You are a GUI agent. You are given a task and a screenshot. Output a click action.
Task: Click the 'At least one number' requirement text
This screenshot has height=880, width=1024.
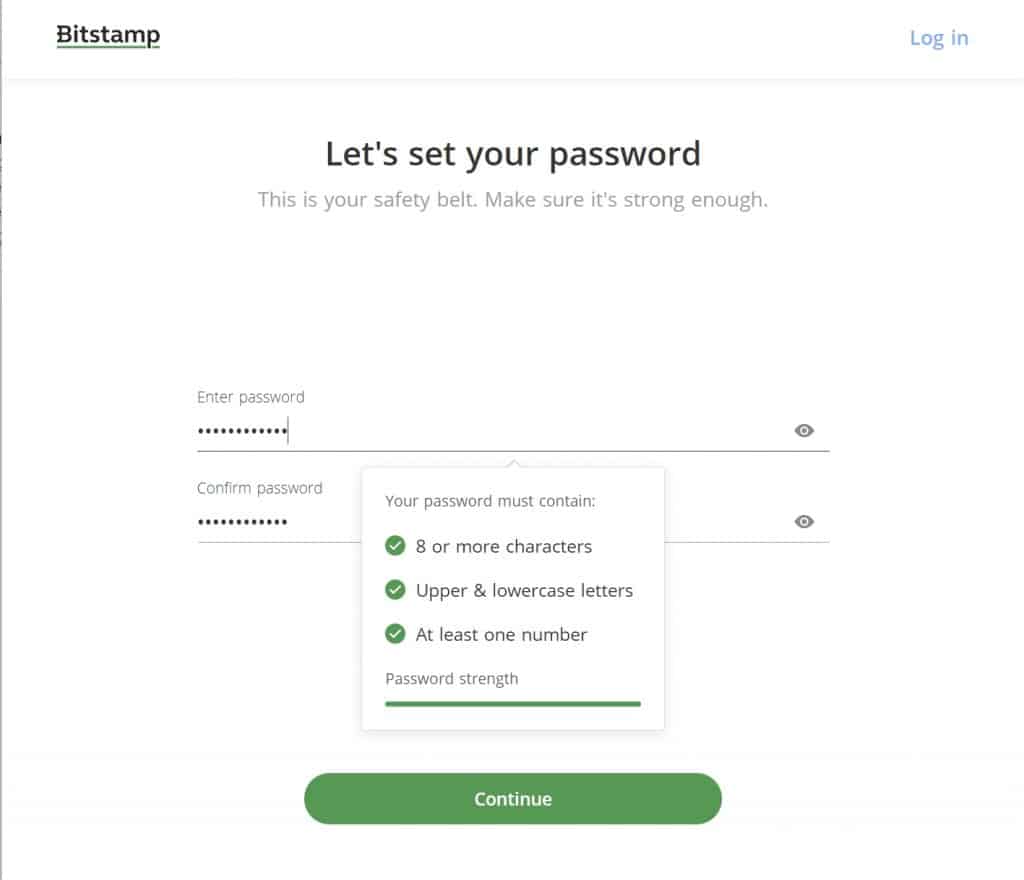[x=501, y=635]
